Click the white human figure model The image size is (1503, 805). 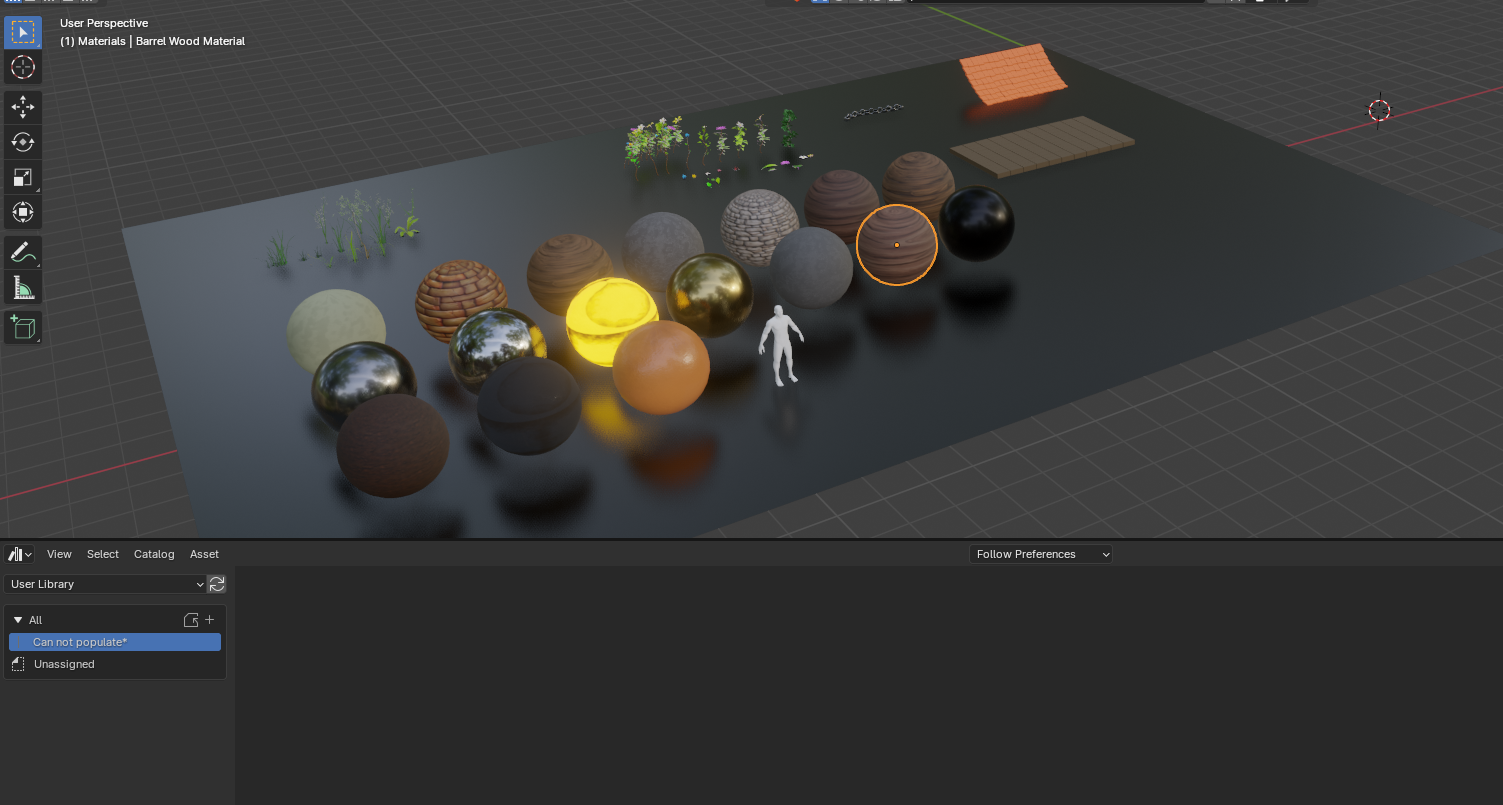pyautogui.click(x=780, y=345)
